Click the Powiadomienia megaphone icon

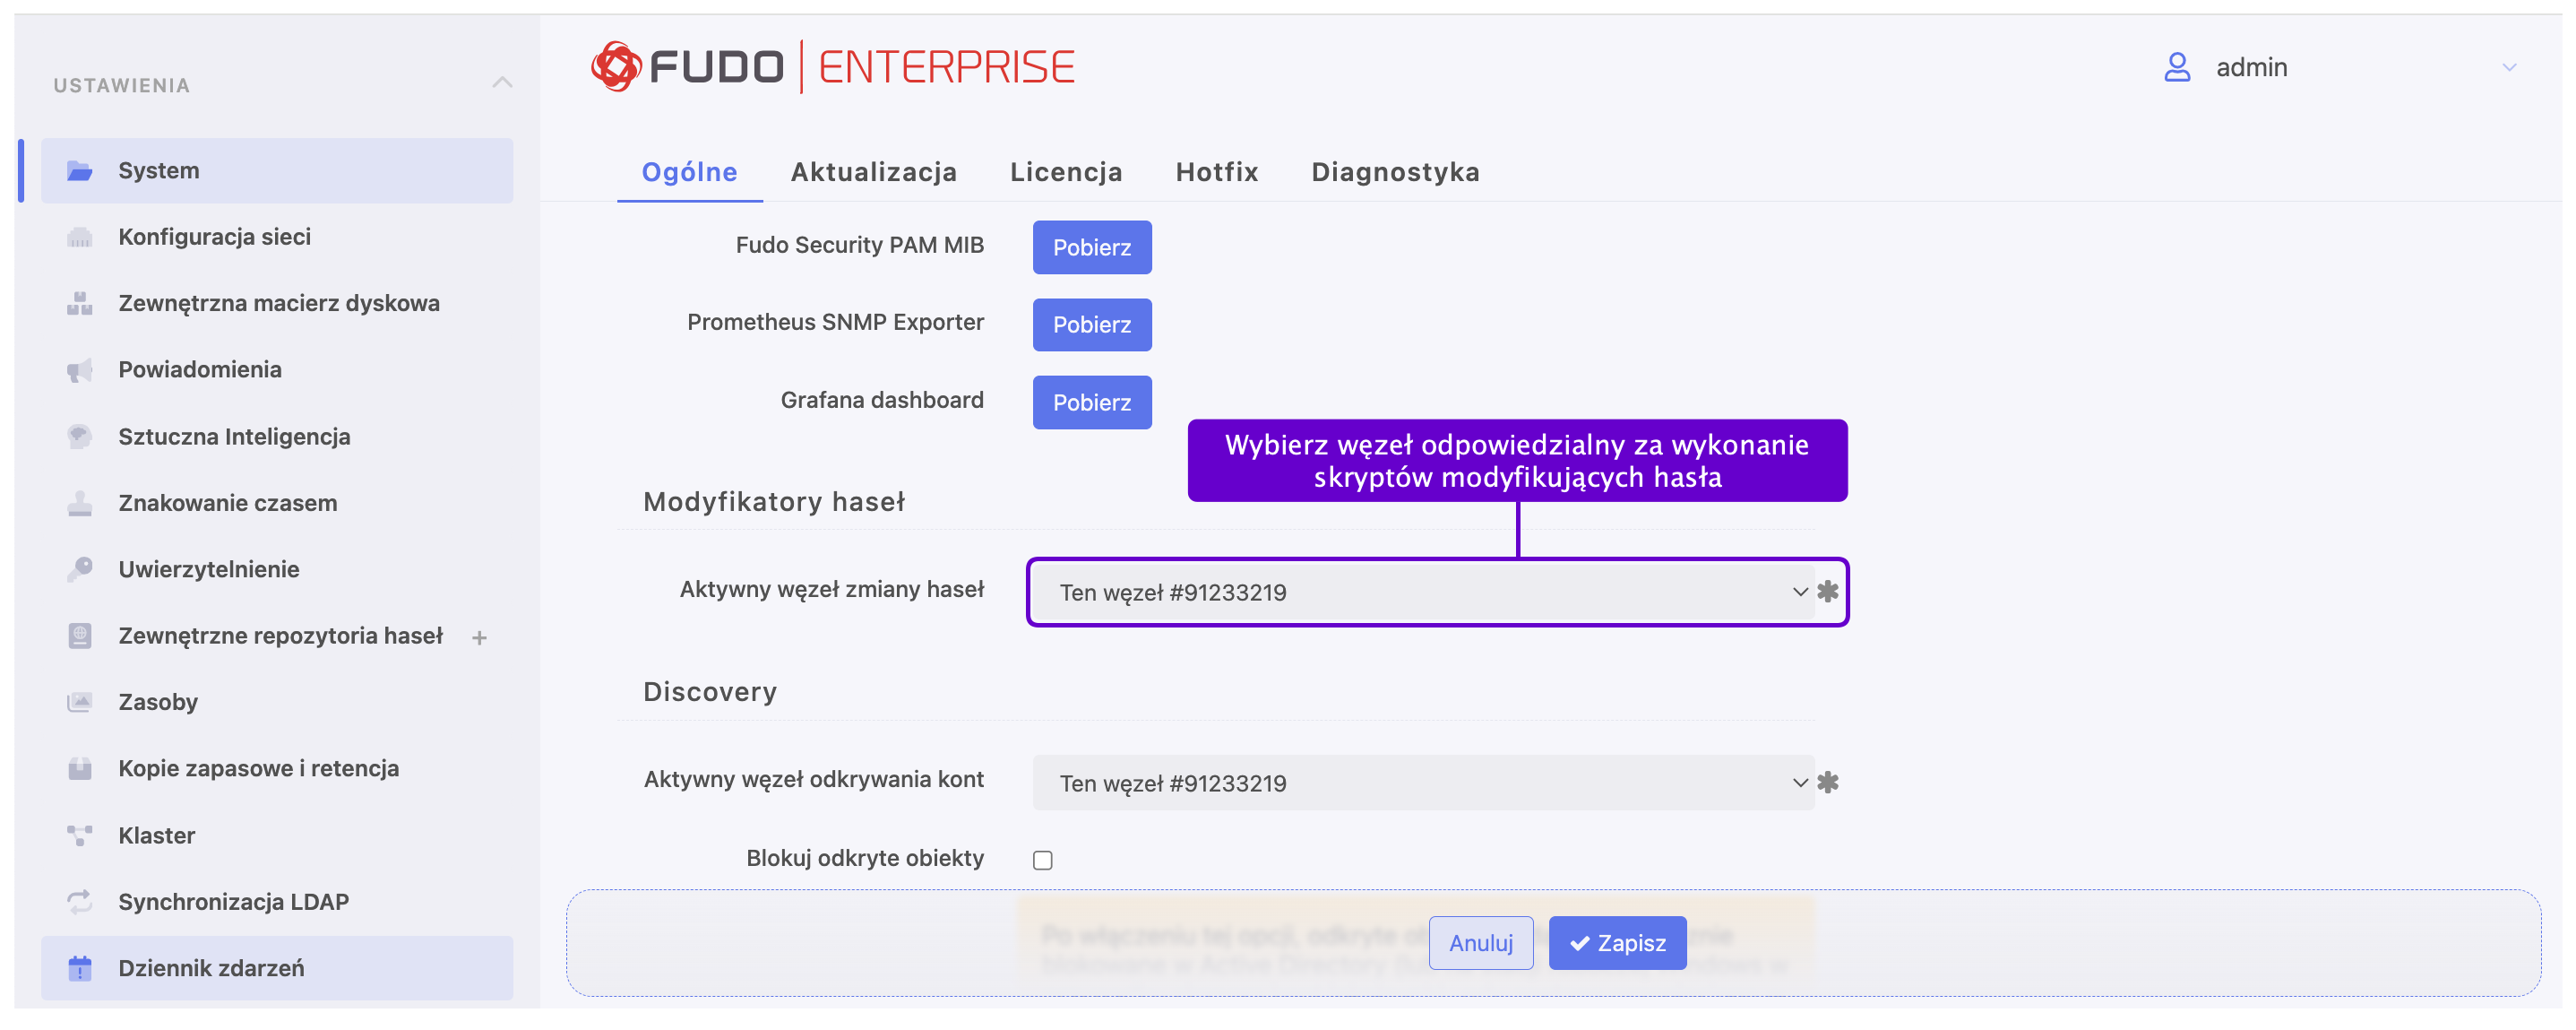pos(80,370)
